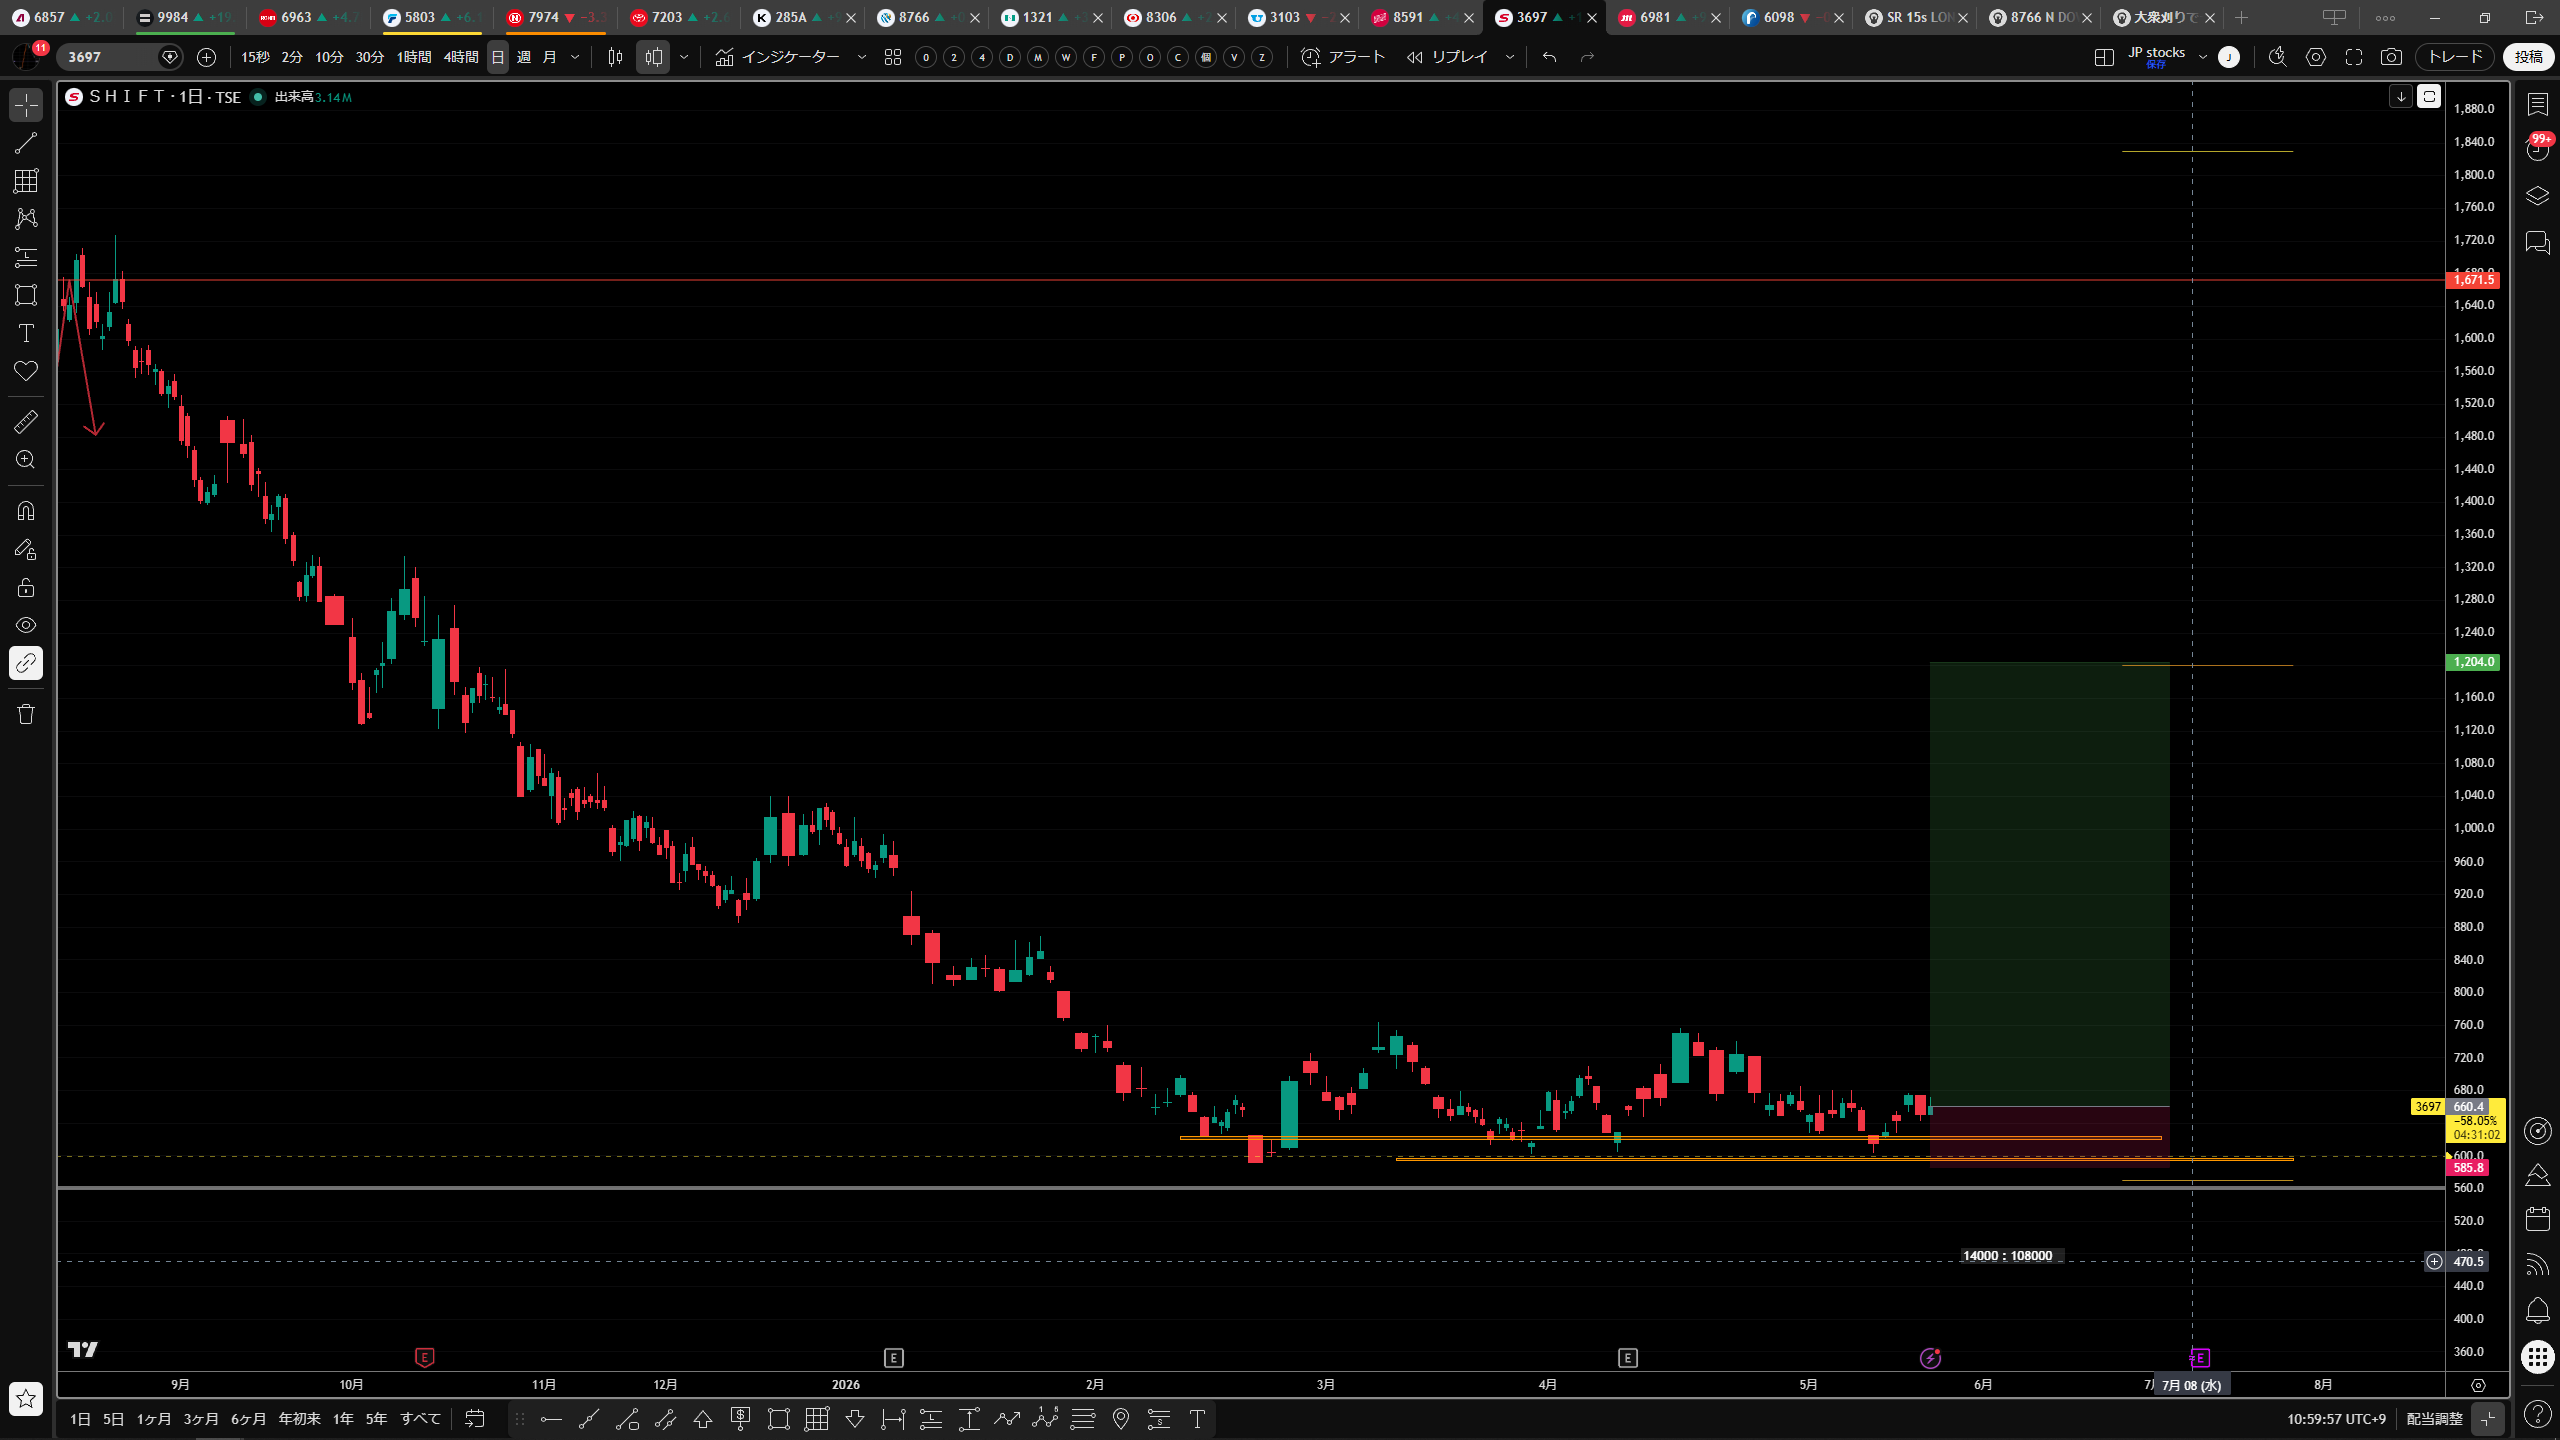Toggle fullscreen mode icon

pyautogui.click(x=2354, y=57)
